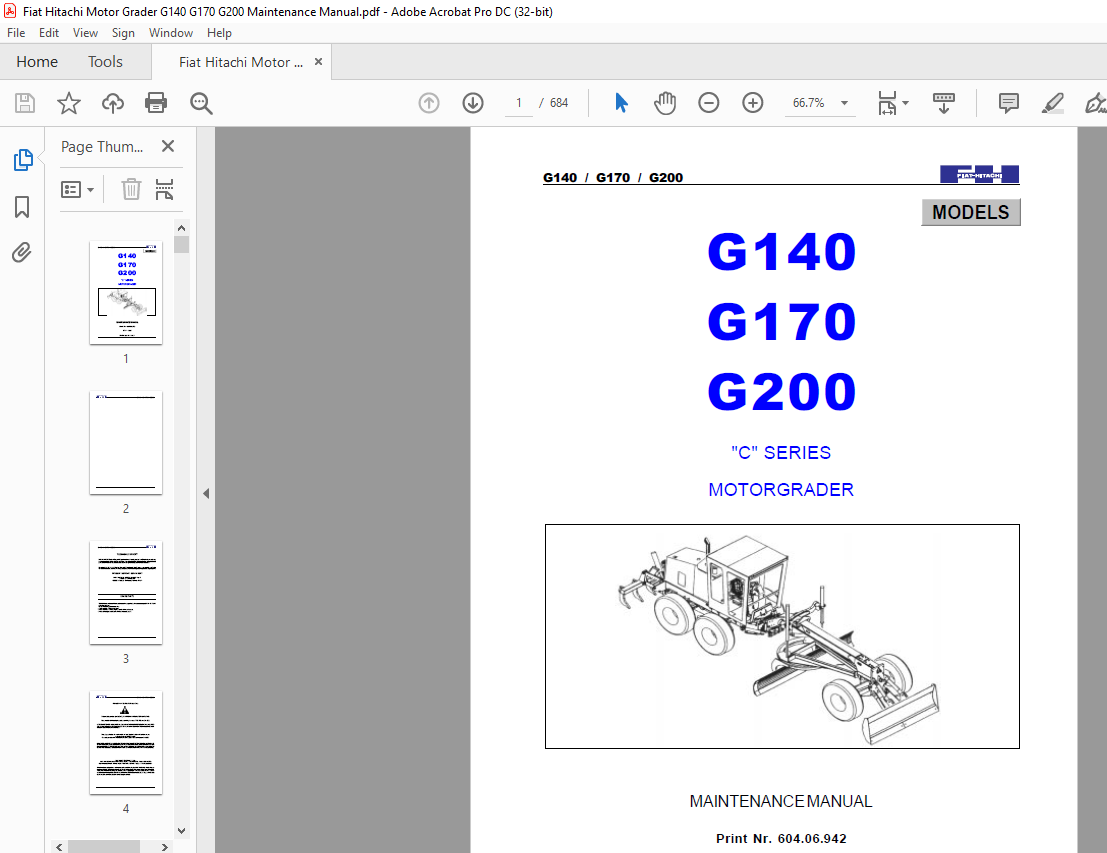Expand fit page options arrow

tap(906, 103)
